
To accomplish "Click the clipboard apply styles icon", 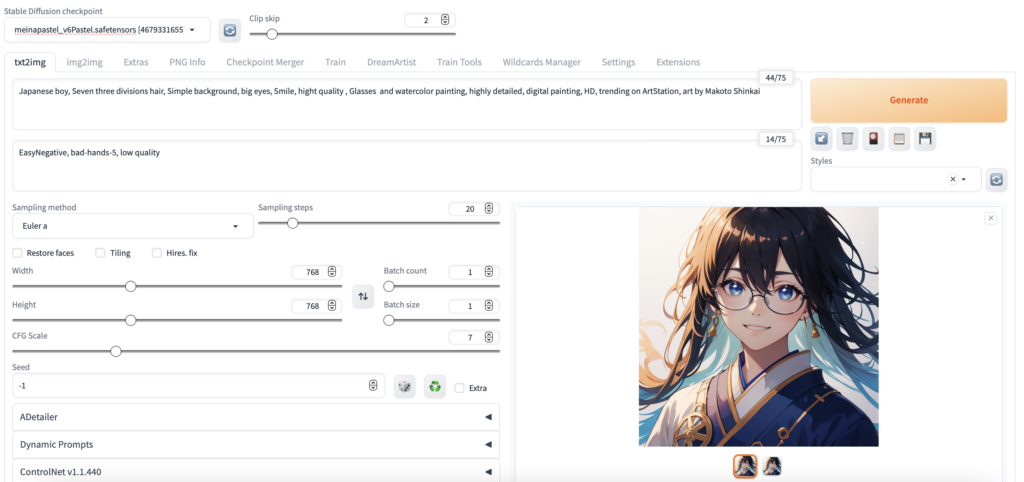I will [899, 139].
